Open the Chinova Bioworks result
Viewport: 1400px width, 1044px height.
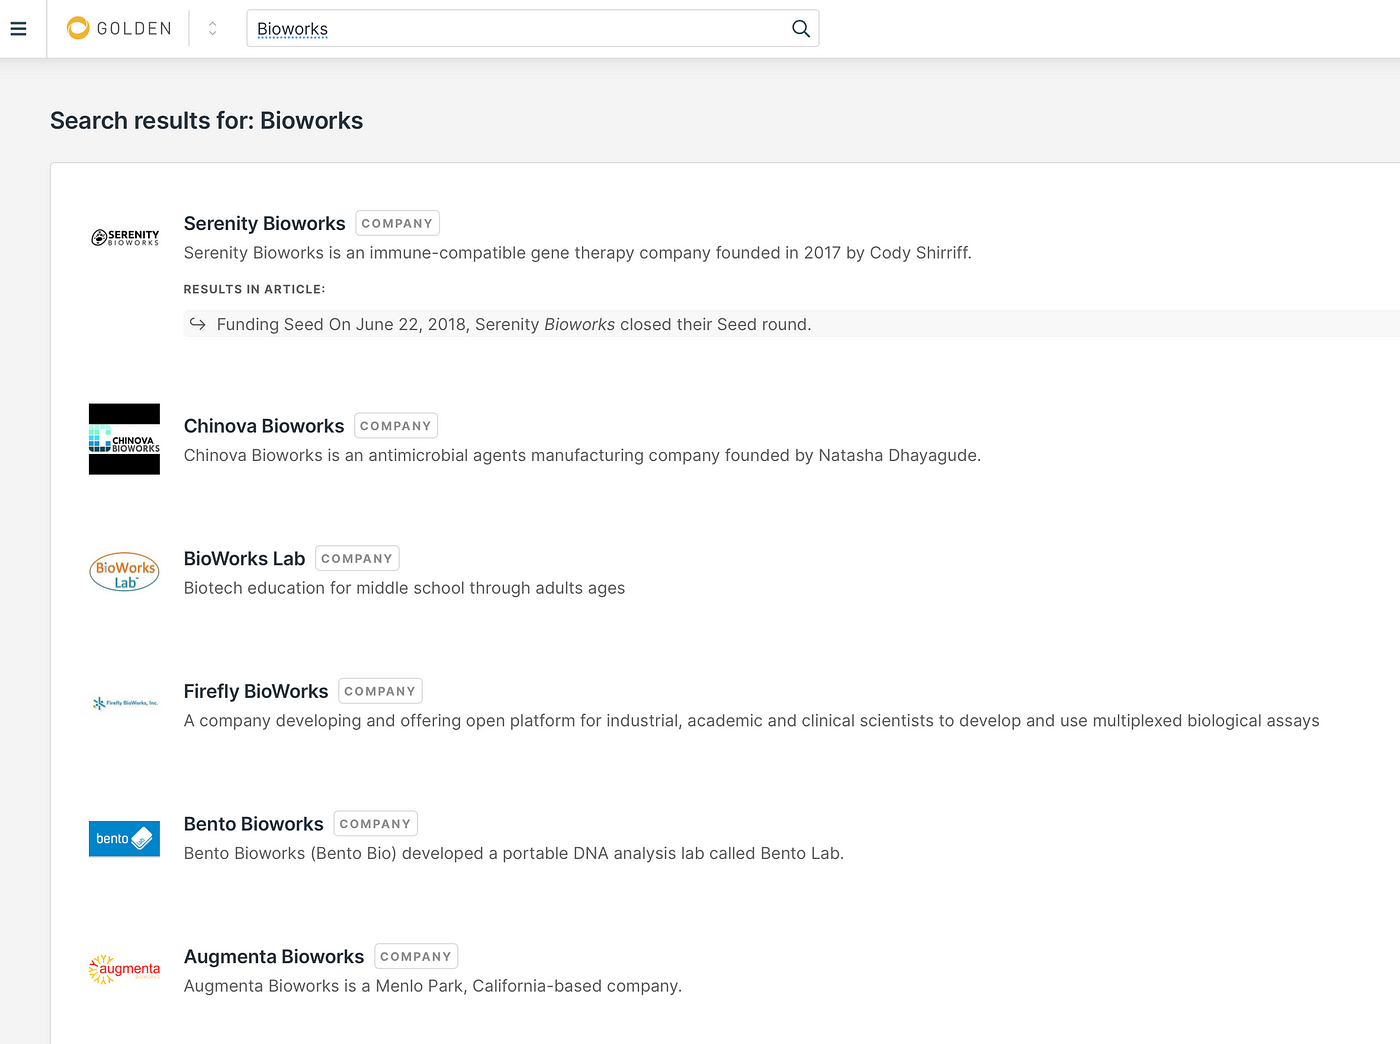[x=264, y=426]
